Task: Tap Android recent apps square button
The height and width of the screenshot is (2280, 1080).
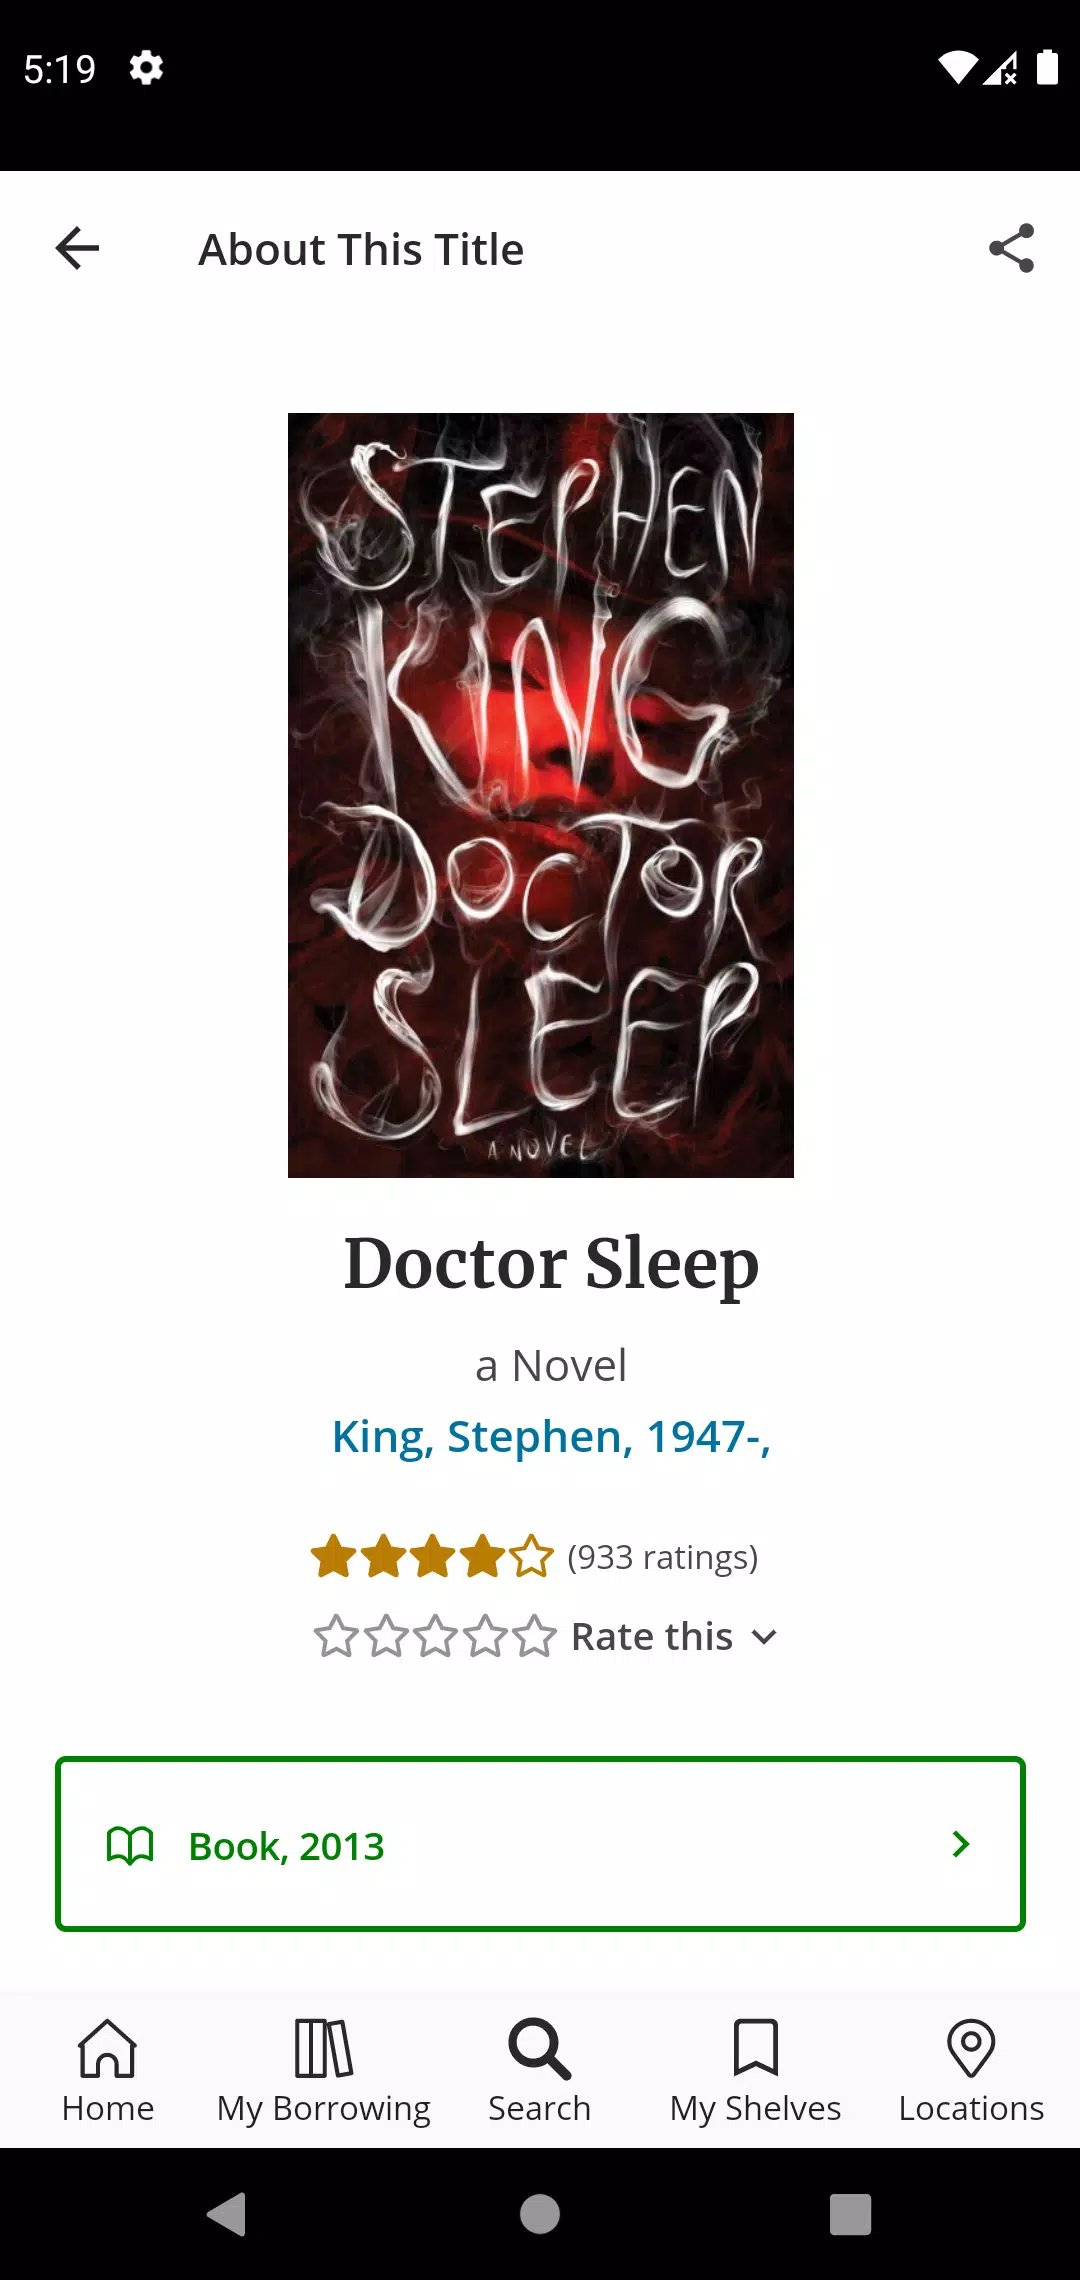Action: [x=851, y=2214]
